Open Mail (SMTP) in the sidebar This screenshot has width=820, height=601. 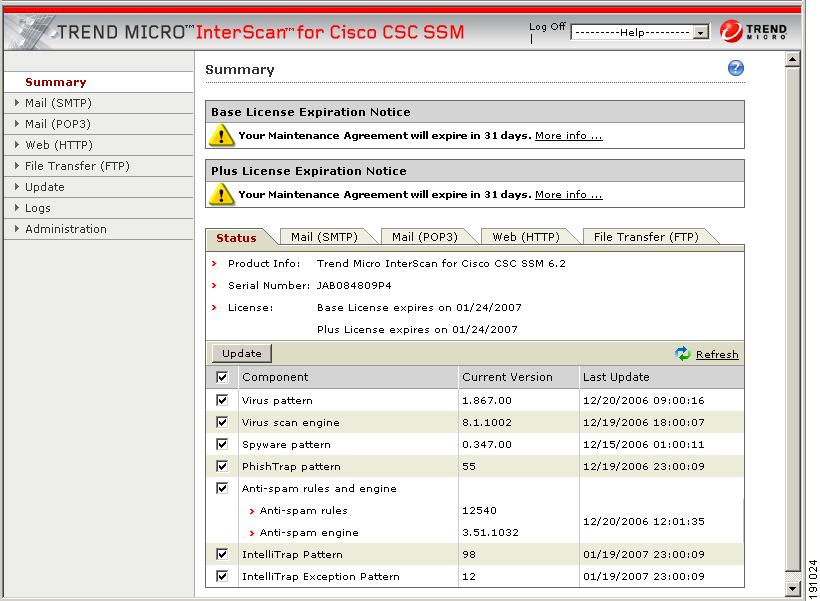click(x=58, y=103)
